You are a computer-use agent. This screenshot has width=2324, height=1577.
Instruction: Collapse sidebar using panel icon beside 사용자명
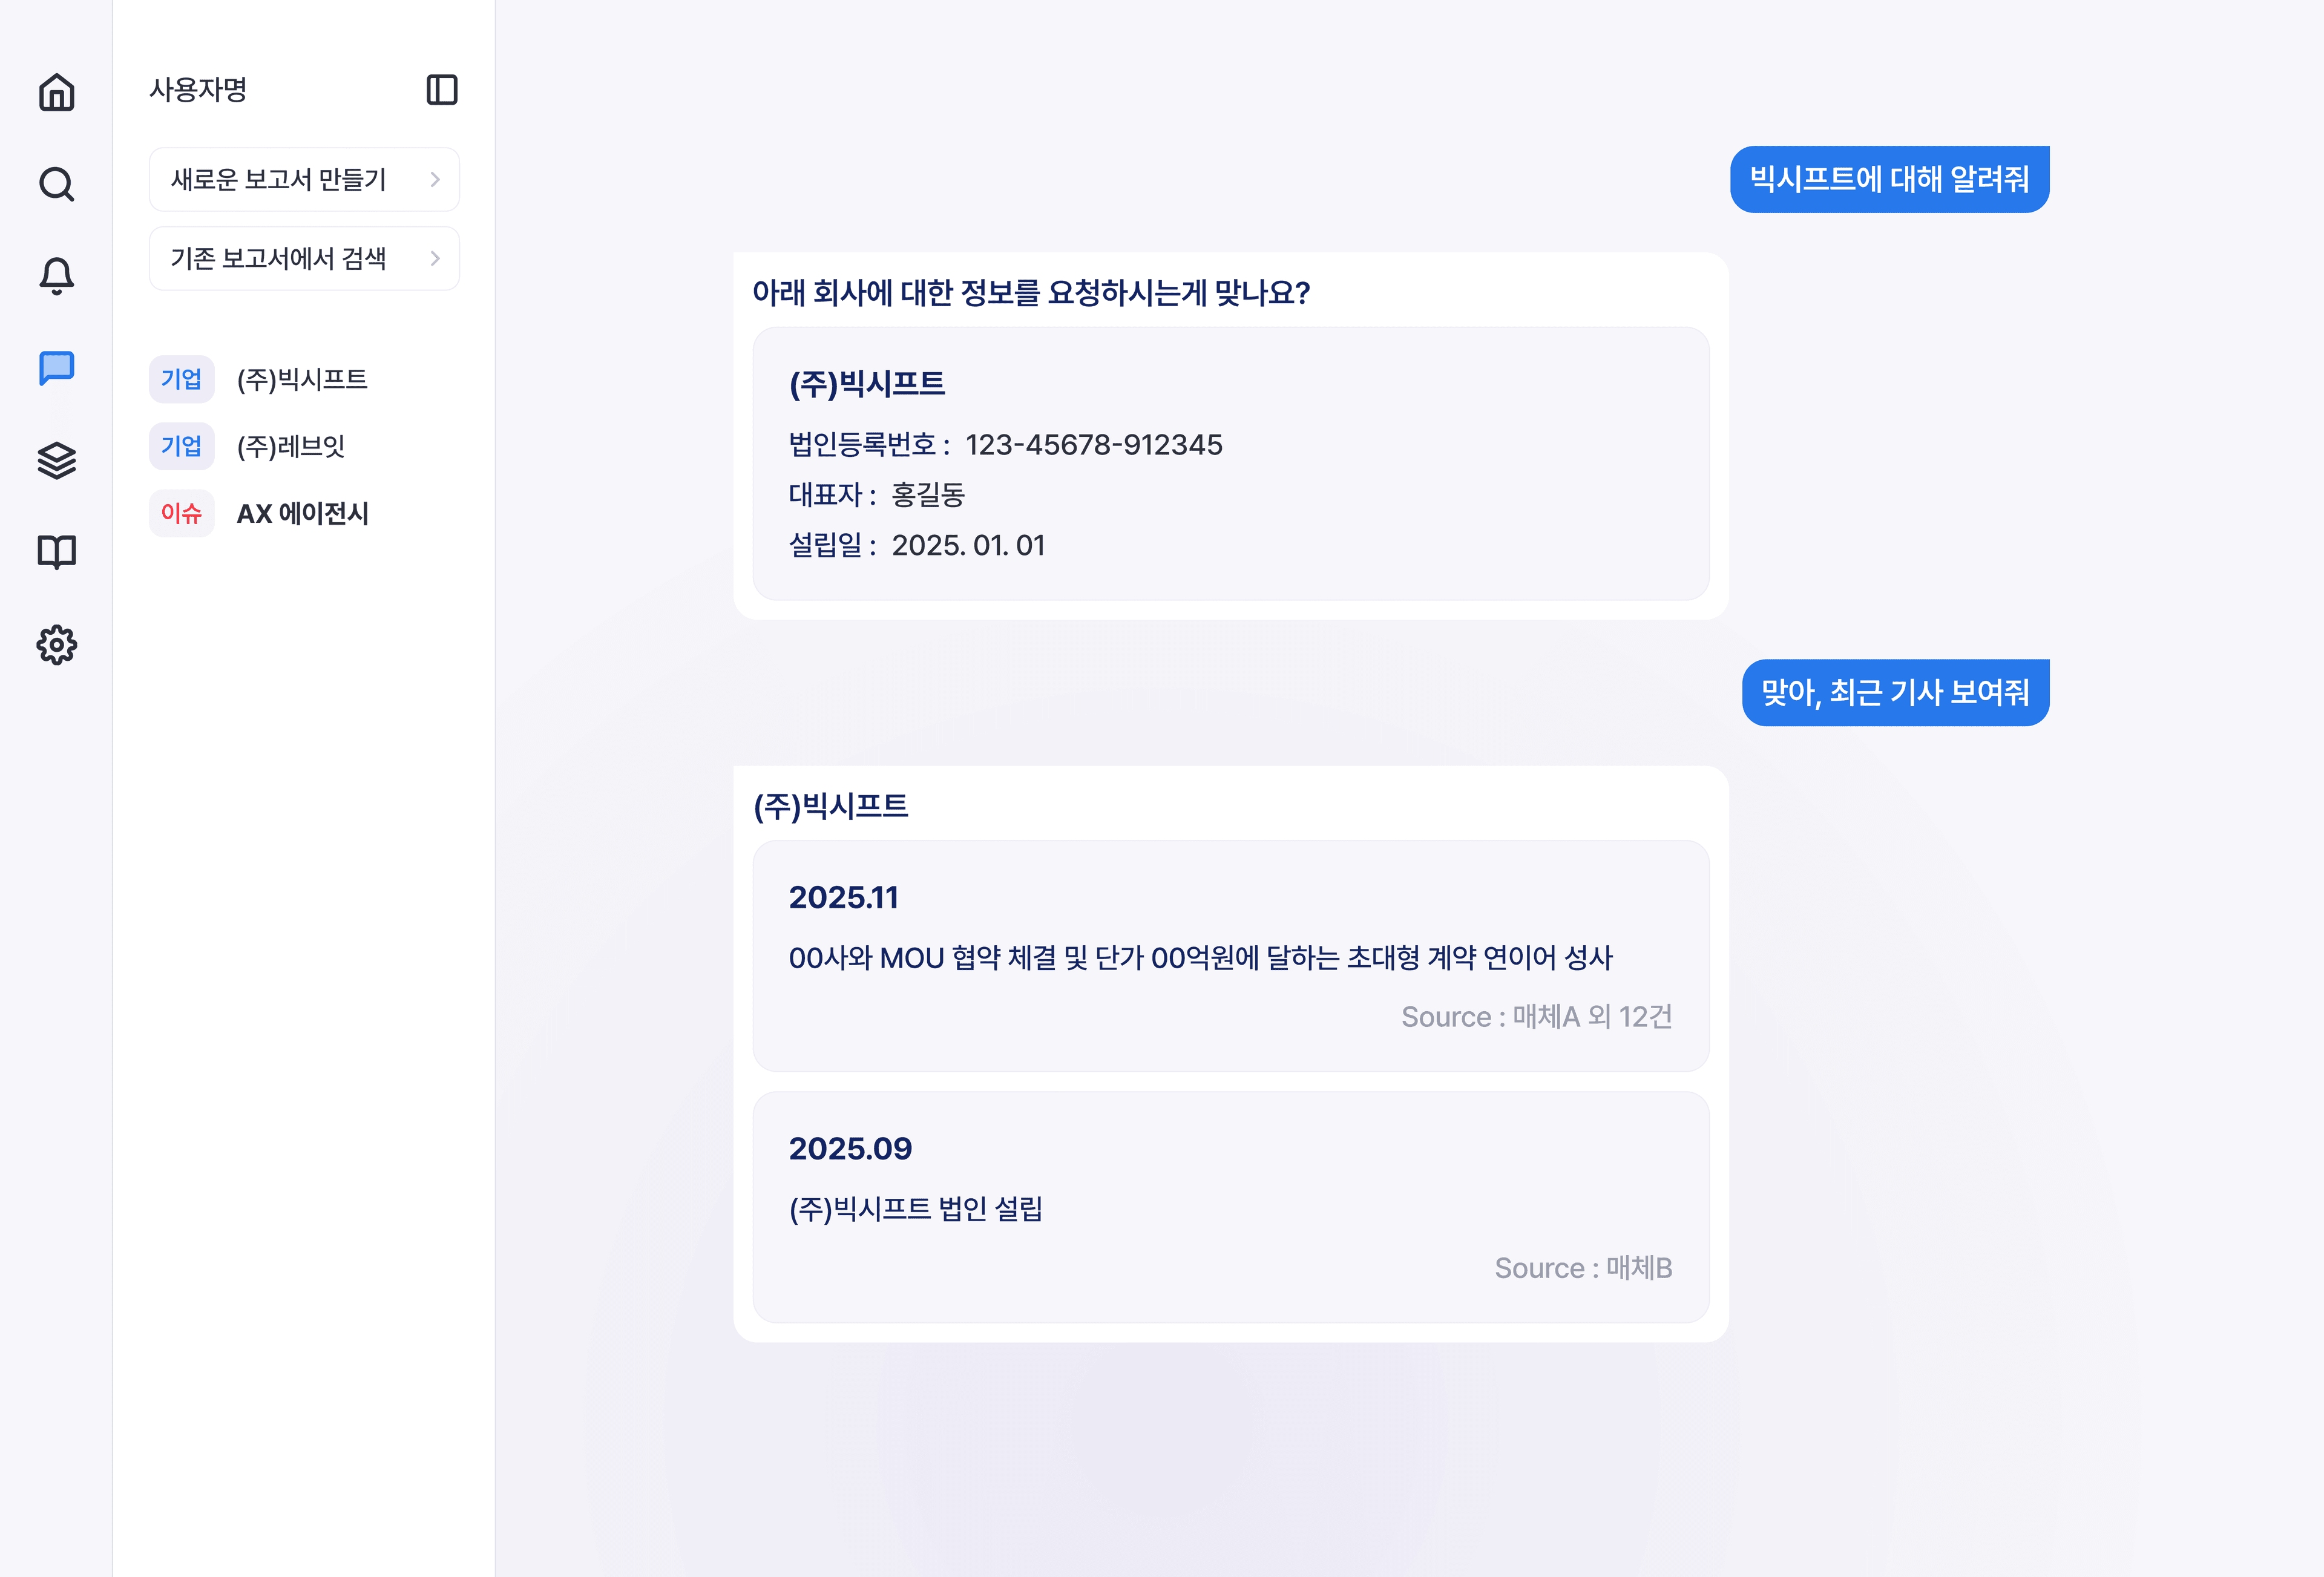[x=443, y=90]
